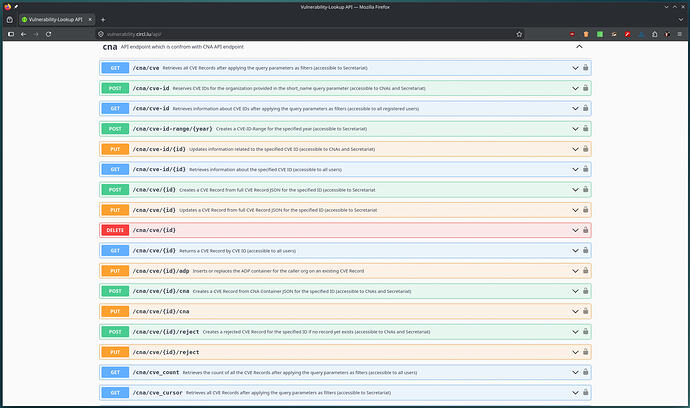Click lock icon on DELETE /cna/cve/{id}

(x=585, y=230)
